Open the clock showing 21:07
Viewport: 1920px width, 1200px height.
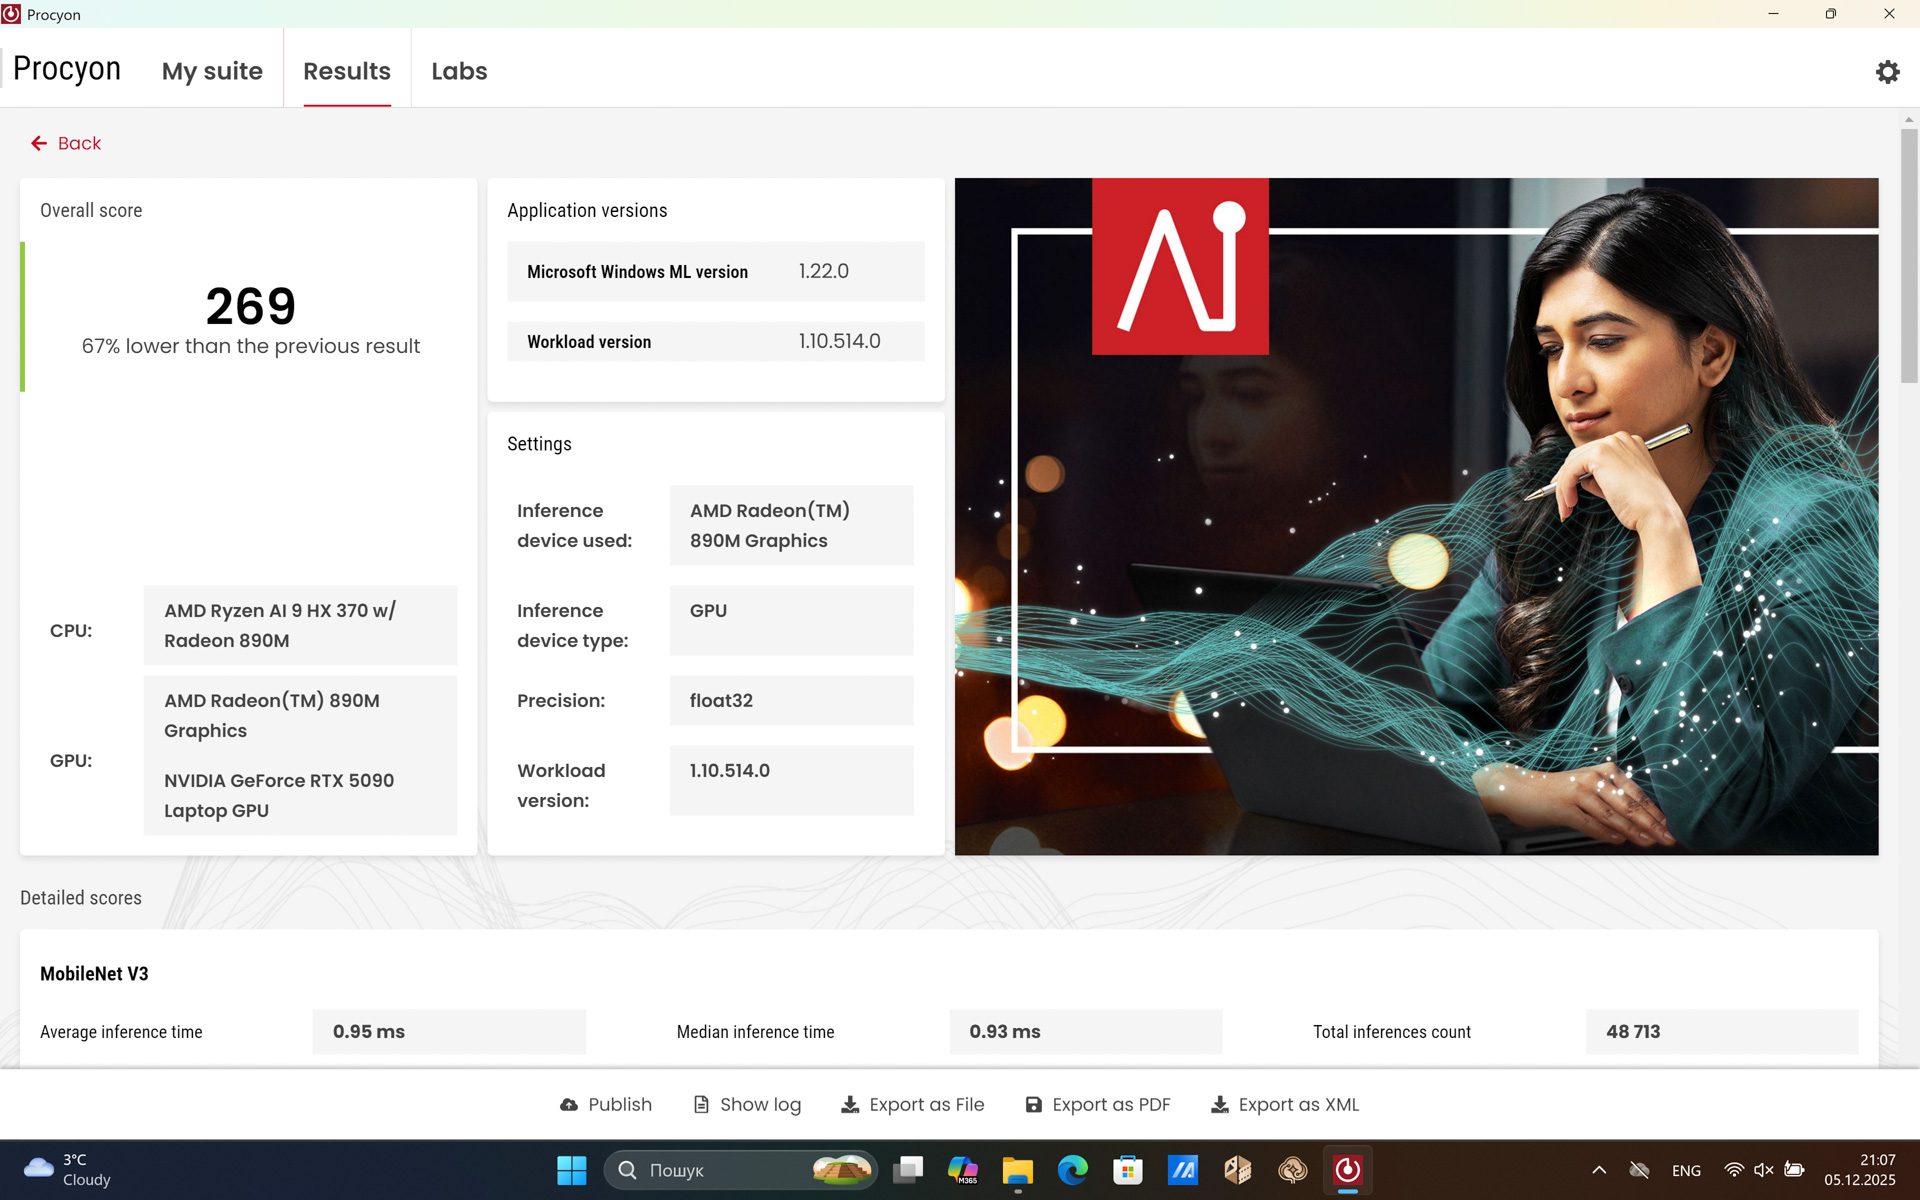click(1859, 1170)
